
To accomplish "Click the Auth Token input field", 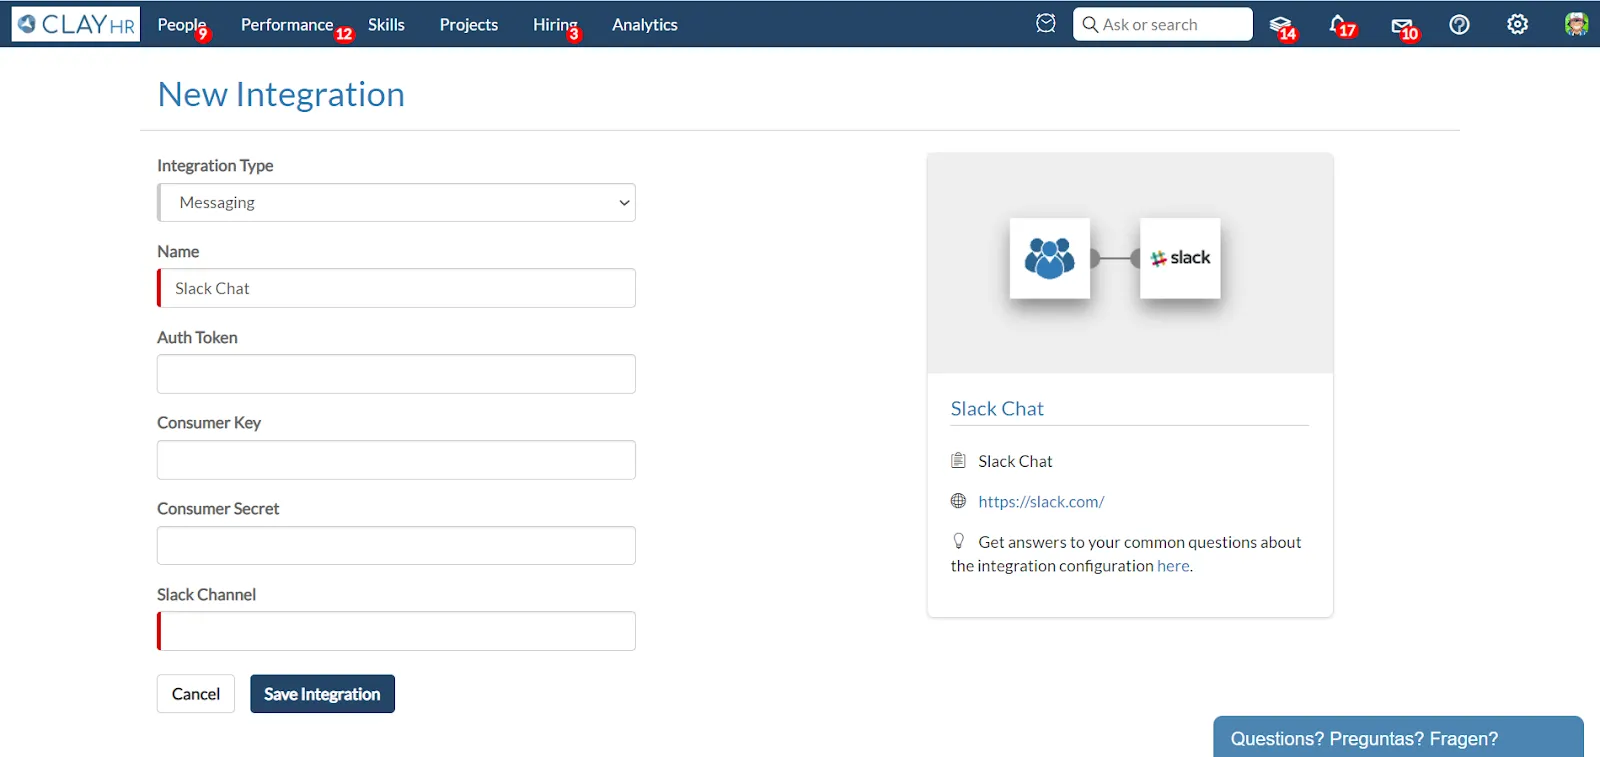I will (x=396, y=374).
